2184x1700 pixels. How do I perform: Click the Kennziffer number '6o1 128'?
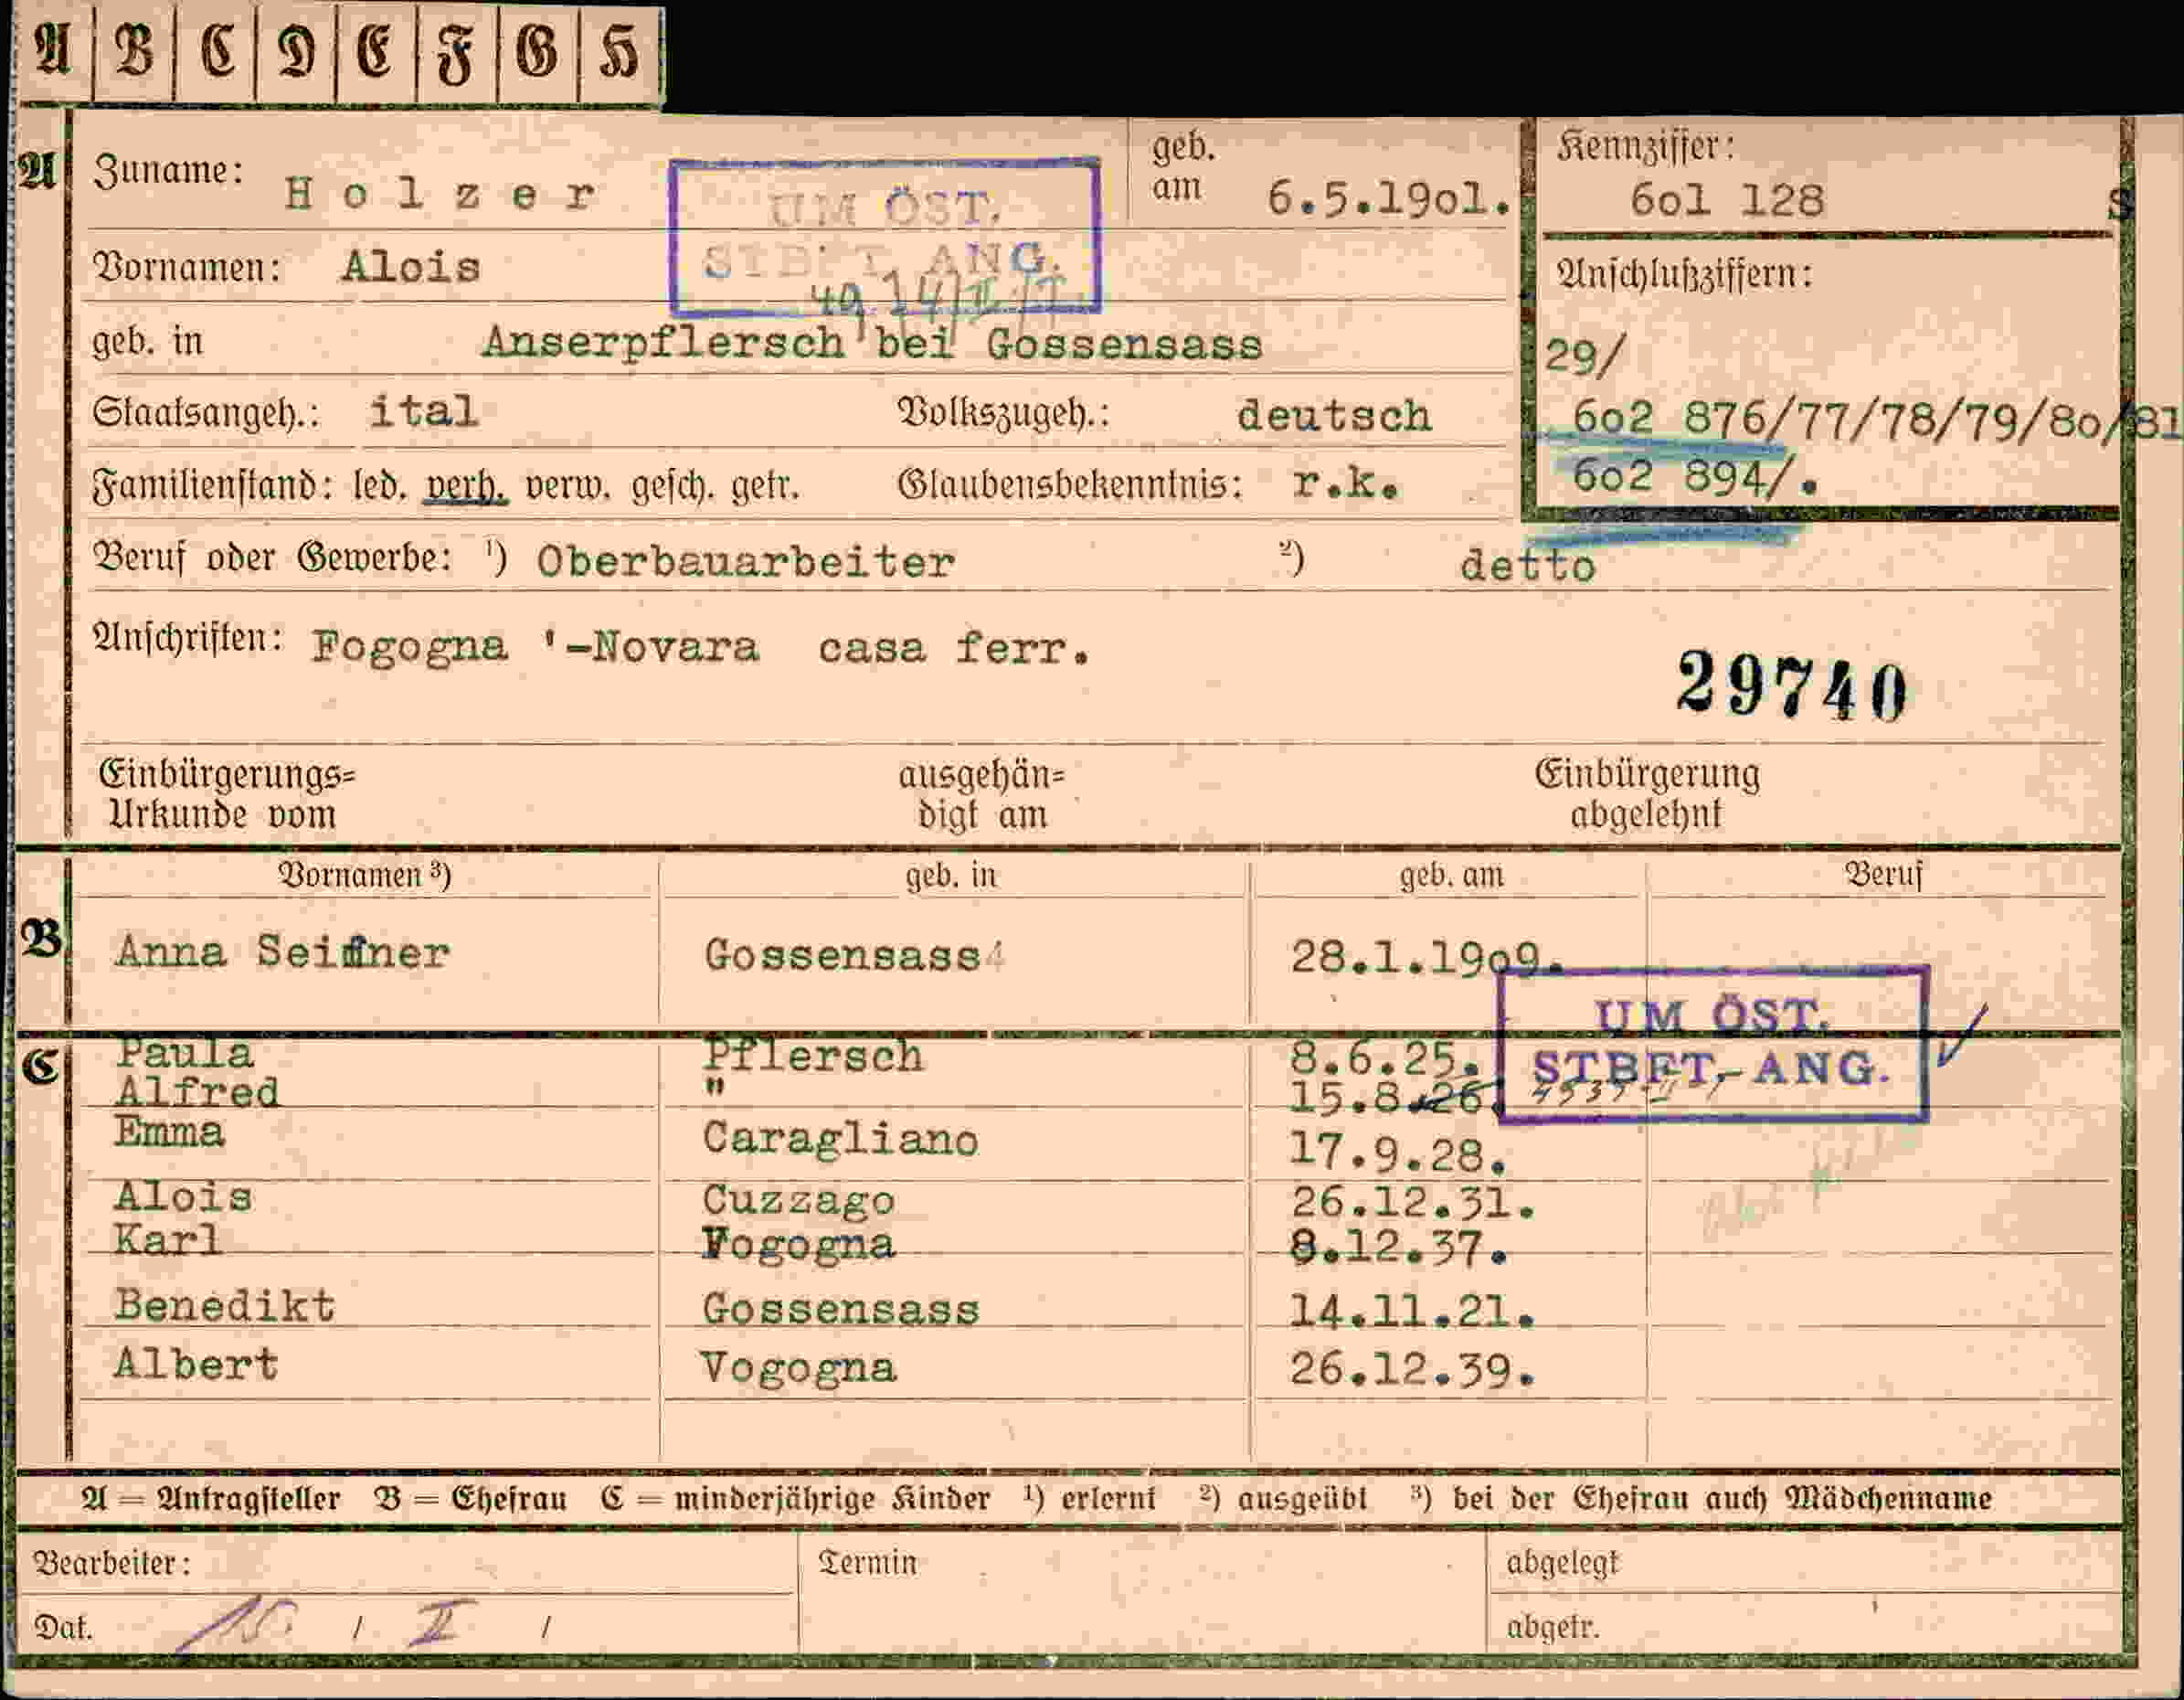(x=1726, y=200)
